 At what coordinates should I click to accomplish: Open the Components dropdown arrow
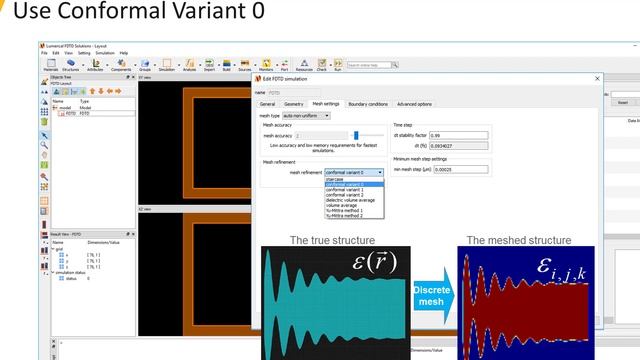point(135,65)
